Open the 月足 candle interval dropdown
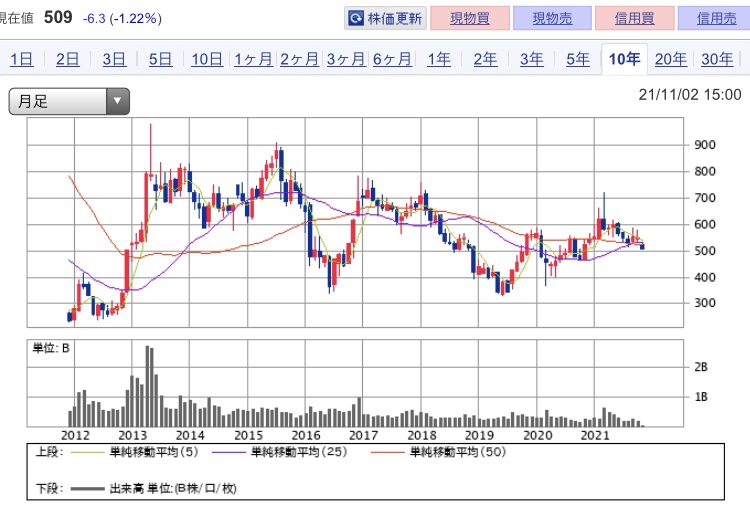 coord(69,101)
